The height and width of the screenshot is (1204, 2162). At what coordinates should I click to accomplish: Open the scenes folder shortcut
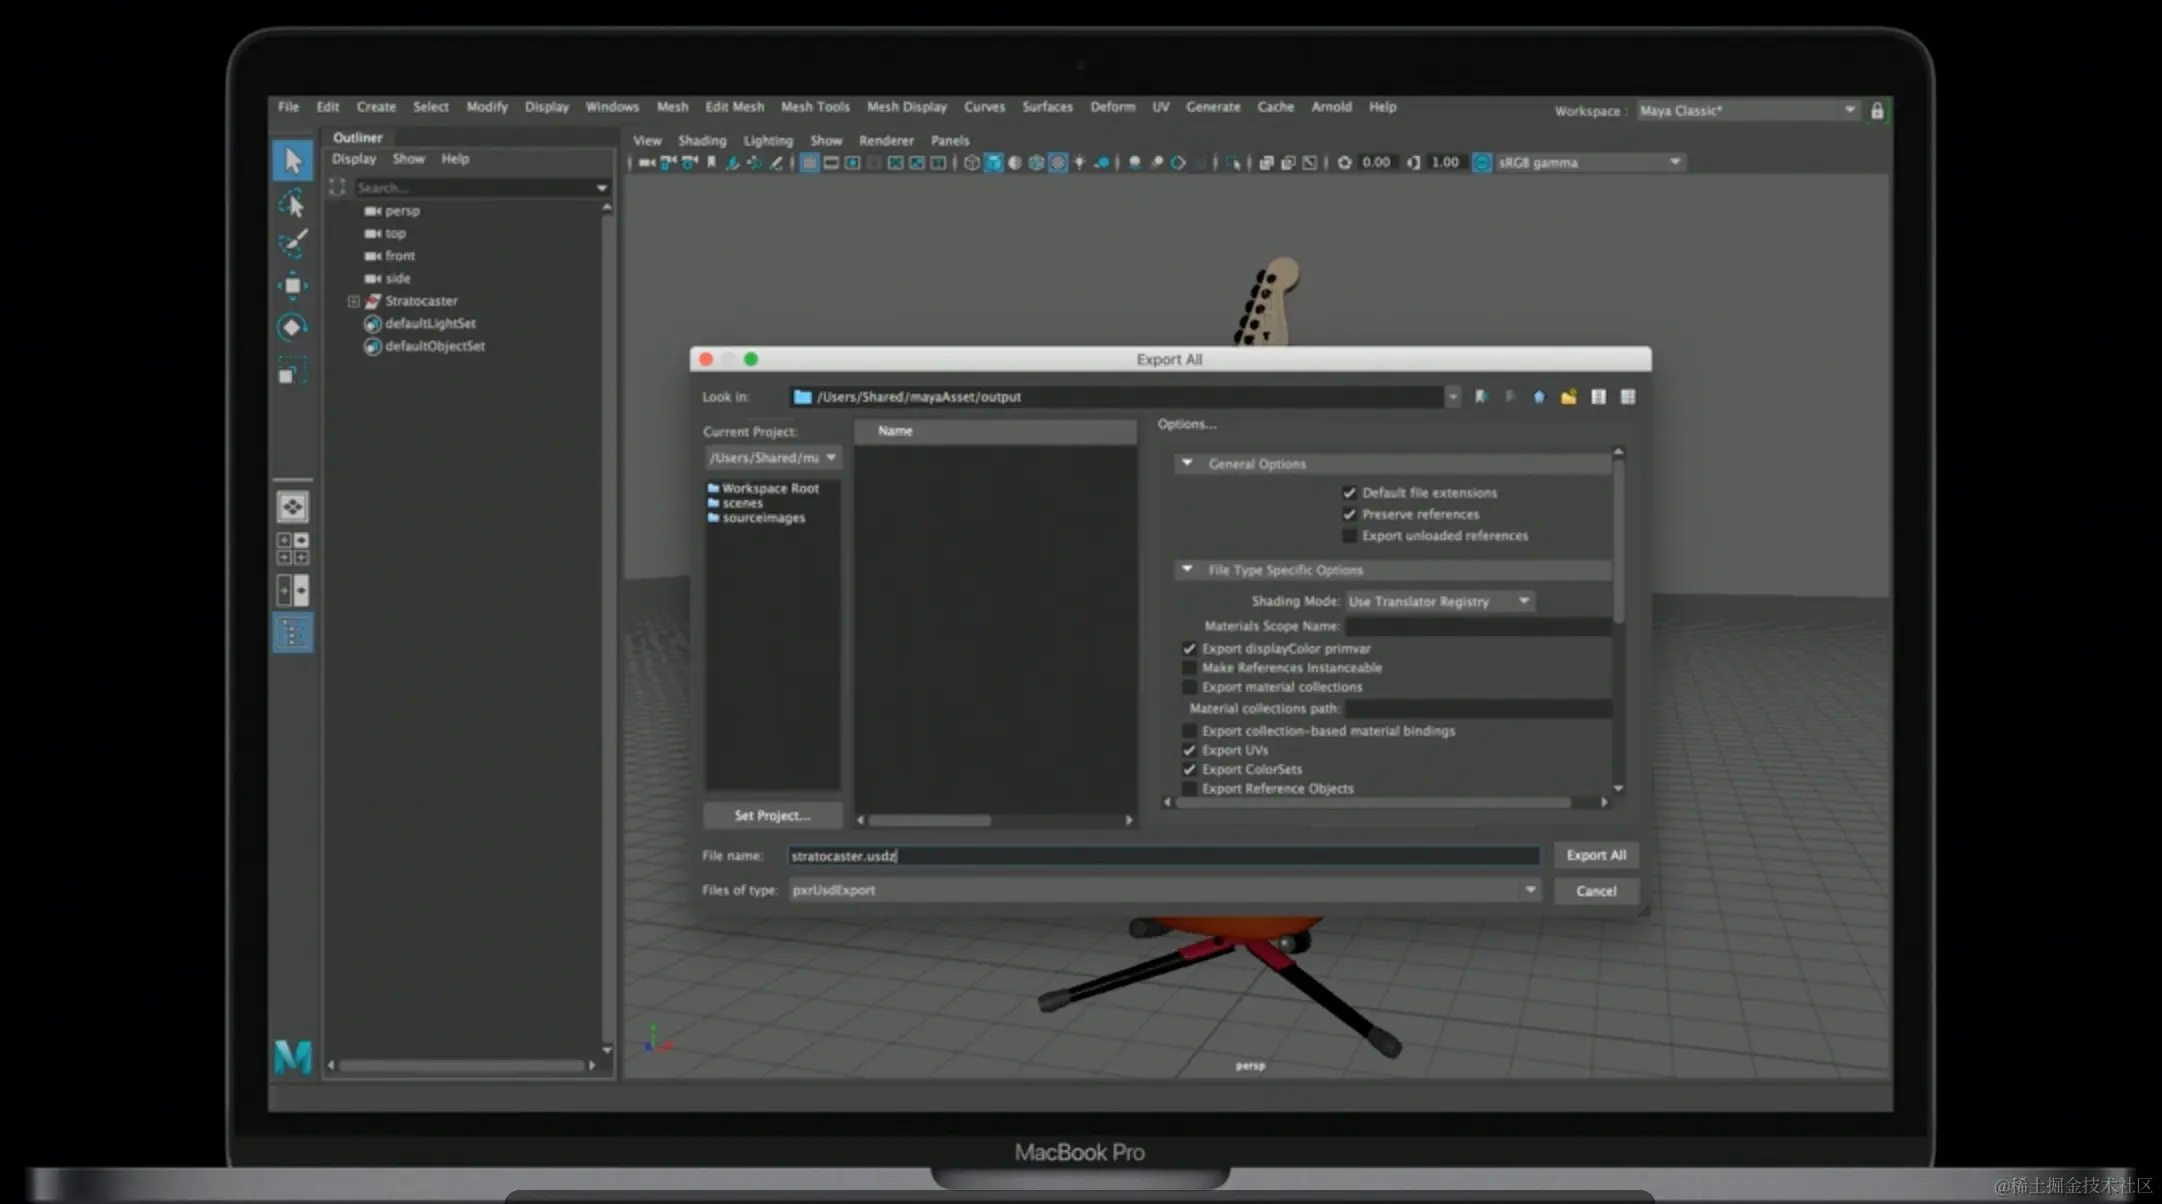click(x=742, y=503)
